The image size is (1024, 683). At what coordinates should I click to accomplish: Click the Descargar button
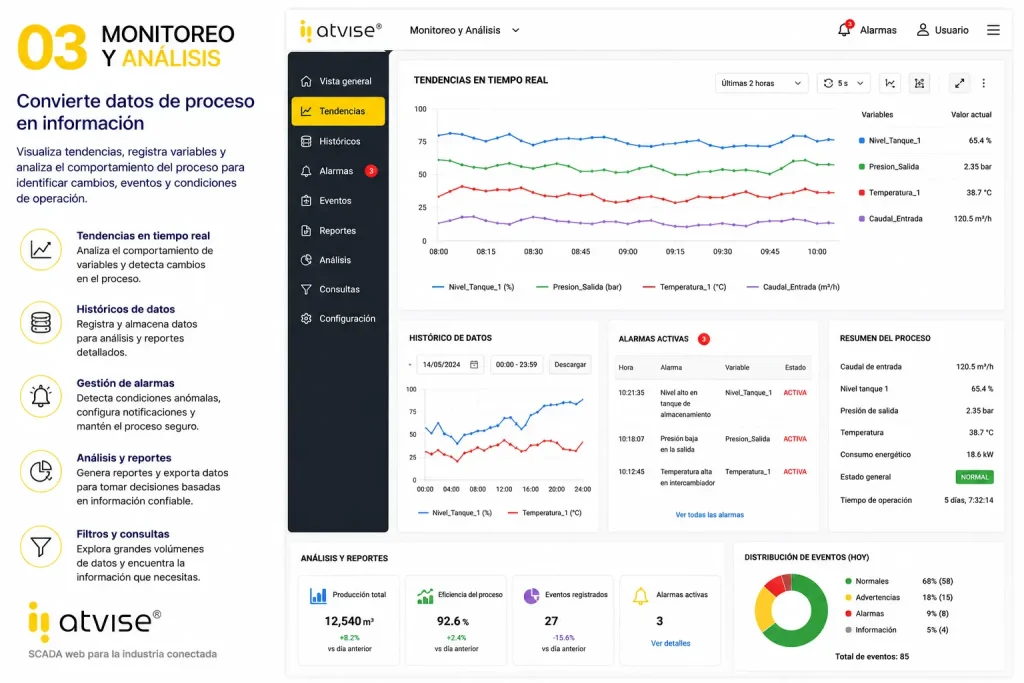coord(570,364)
